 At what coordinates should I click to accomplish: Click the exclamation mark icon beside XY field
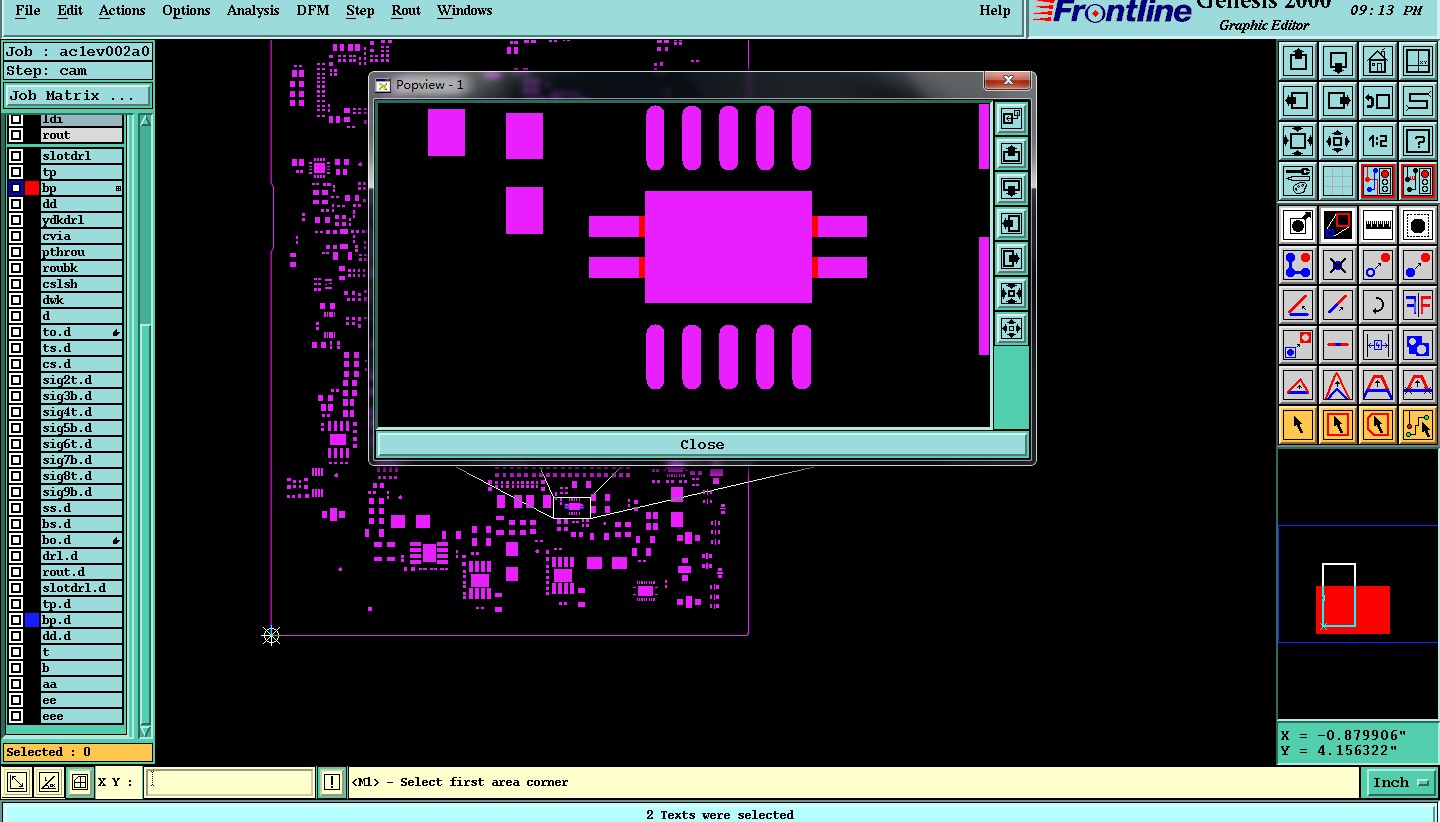[332, 782]
